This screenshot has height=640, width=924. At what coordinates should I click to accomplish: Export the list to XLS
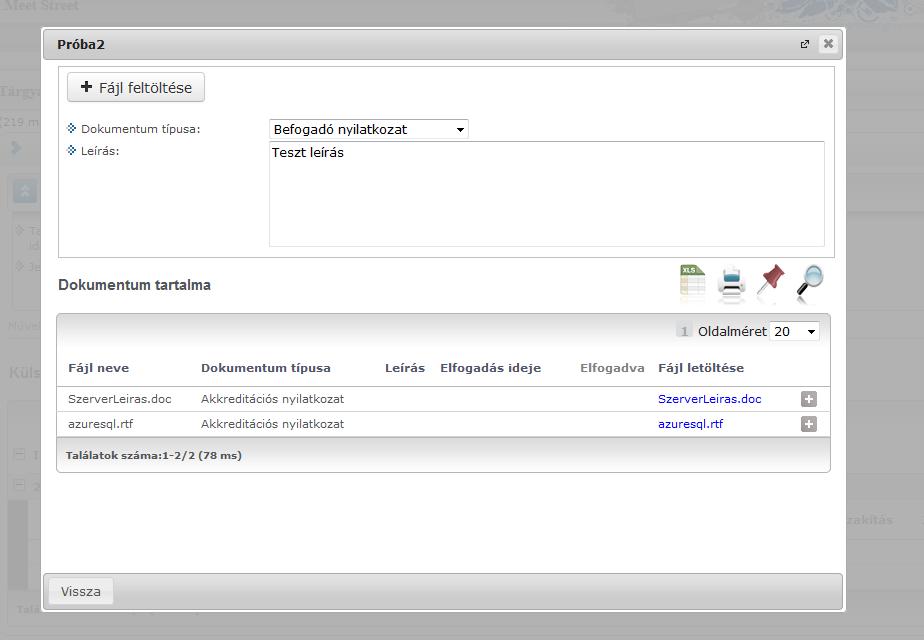coord(692,282)
